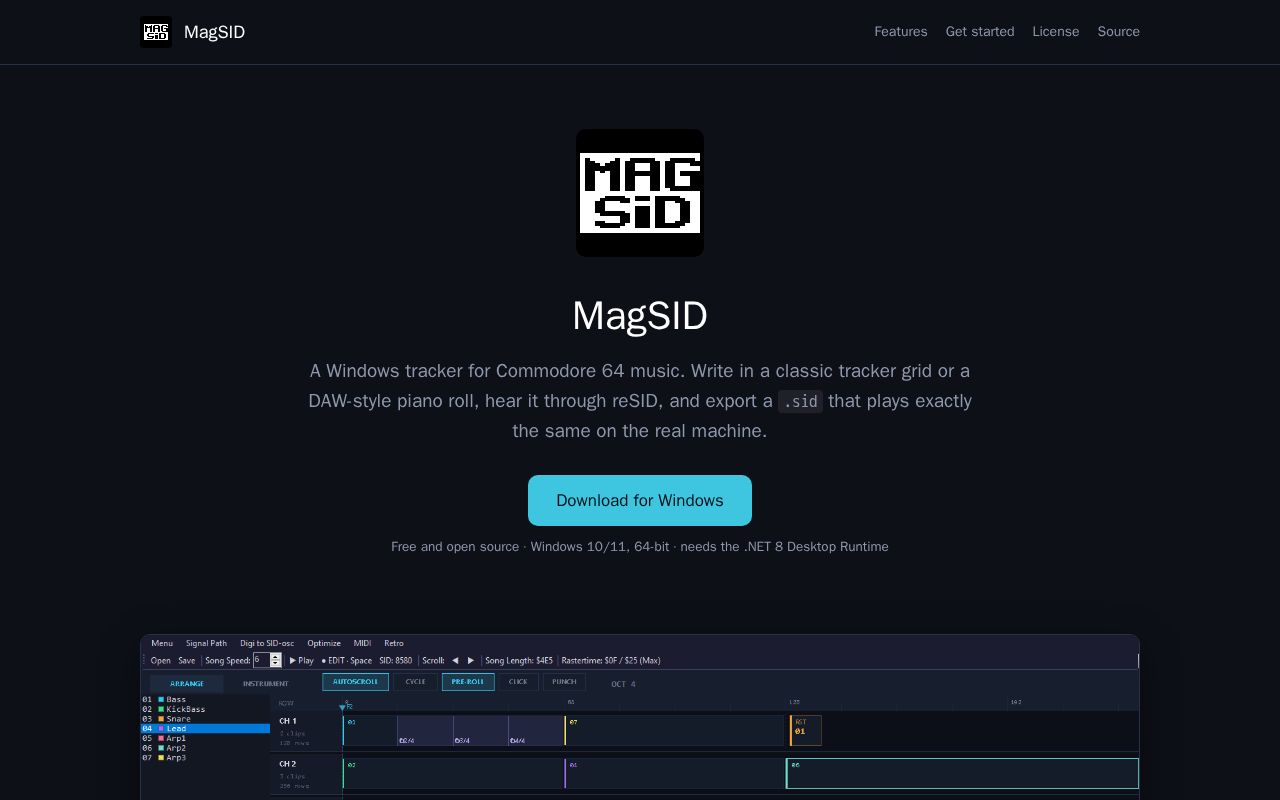Toggle the CLICK metronome button
Screen dimensions: 1280x800
point(518,682)
